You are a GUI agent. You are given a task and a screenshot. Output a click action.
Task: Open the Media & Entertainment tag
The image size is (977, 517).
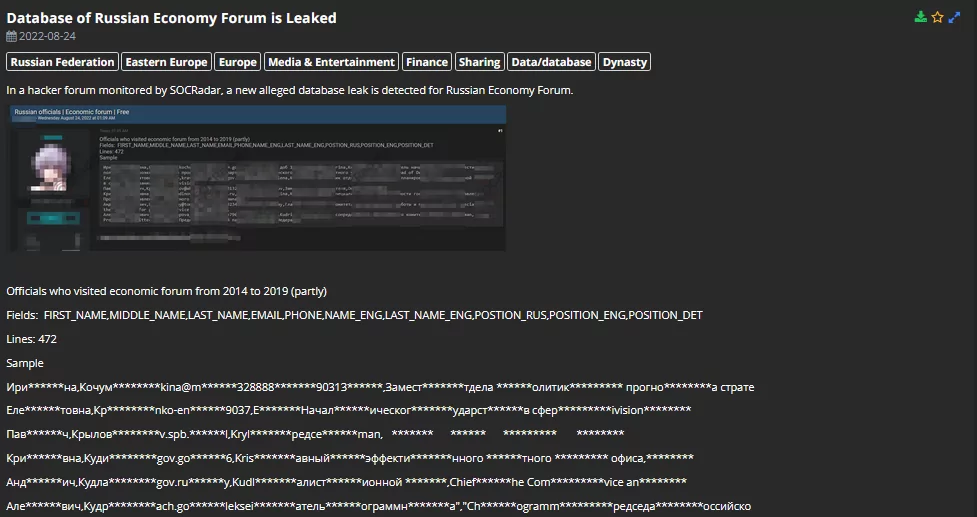[331, 62]
